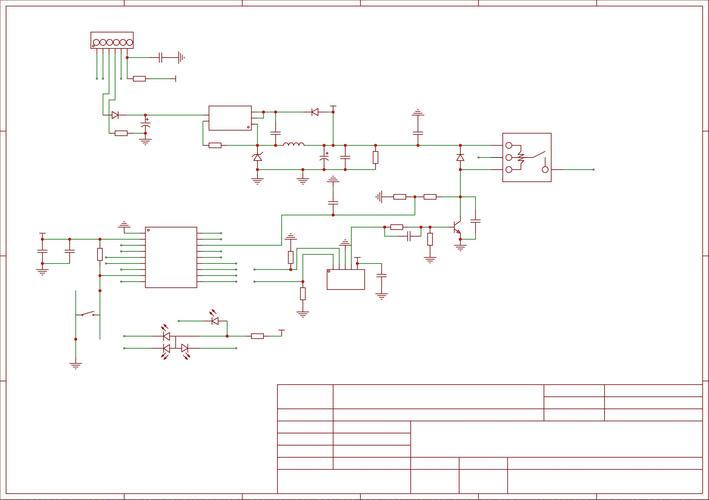The width and height of the screenshot is (709, 500).
Task: Select the NPN transistor symbol
Action: 457,230
